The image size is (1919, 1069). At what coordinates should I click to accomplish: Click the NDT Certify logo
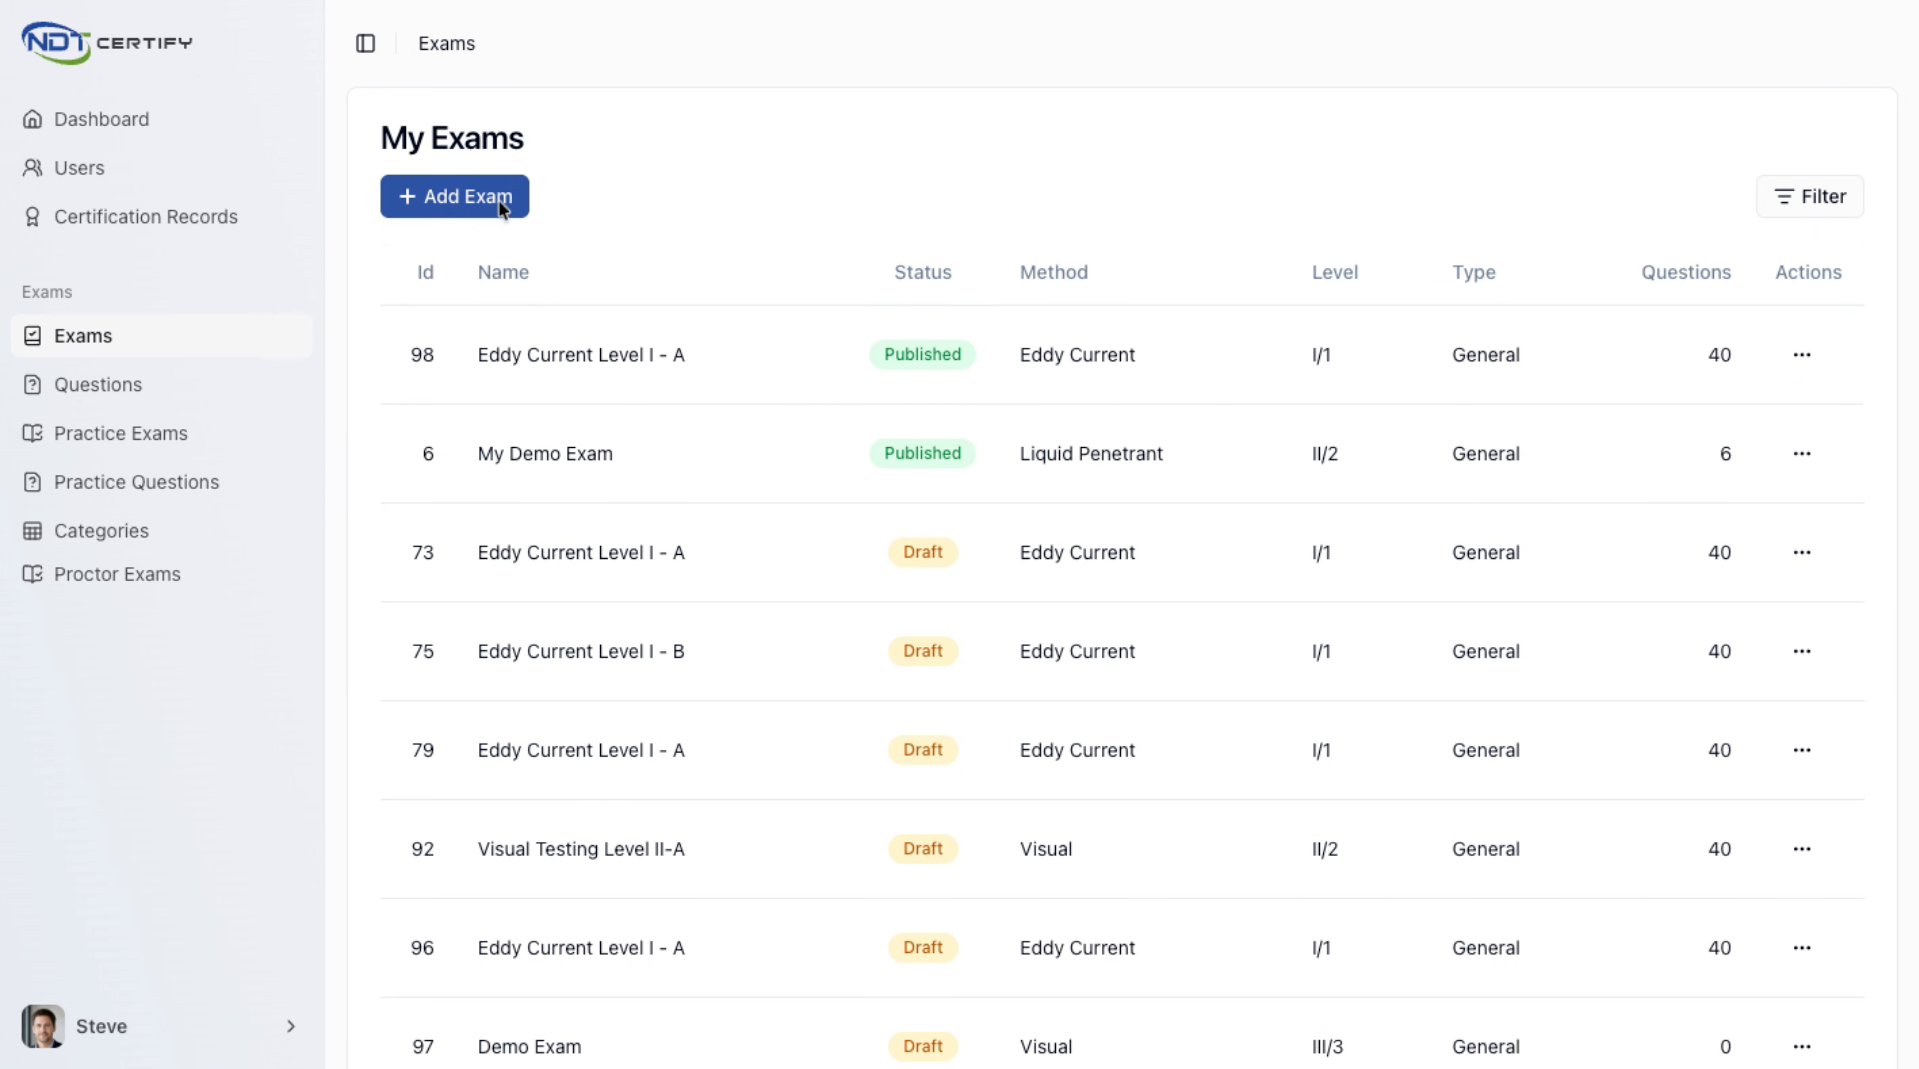[107, 42]
